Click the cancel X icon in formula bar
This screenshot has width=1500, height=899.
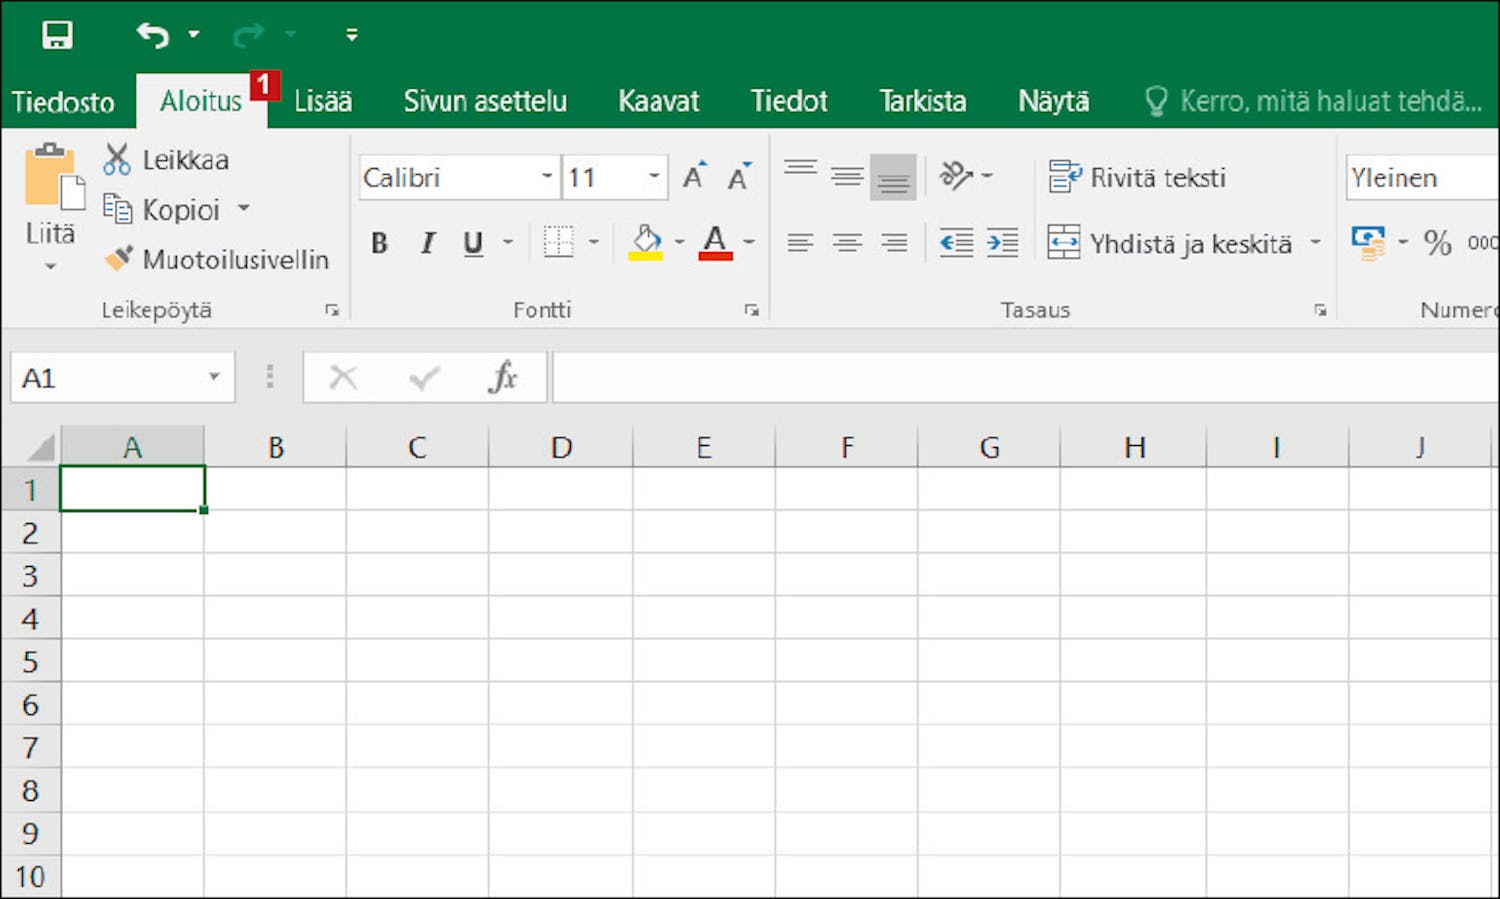click(343, 377)
